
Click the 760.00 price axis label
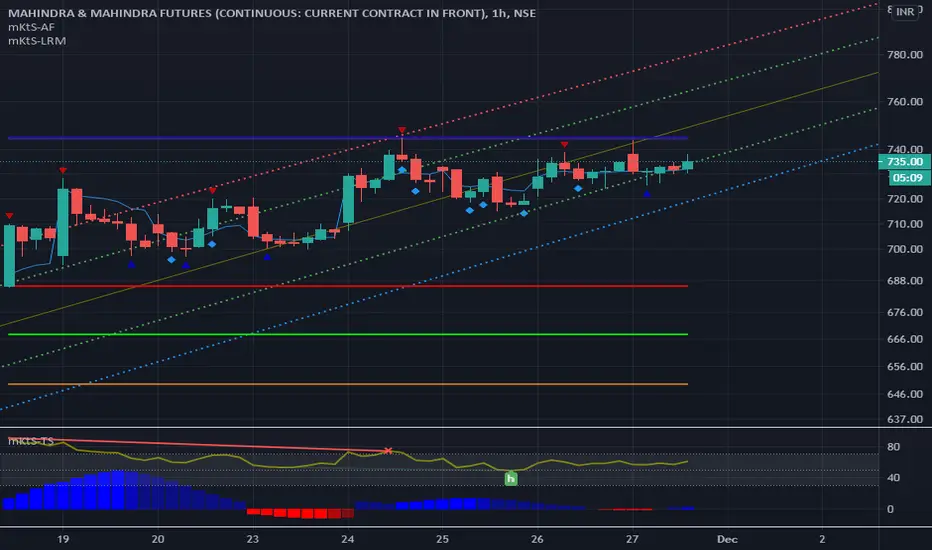point(905,102)
